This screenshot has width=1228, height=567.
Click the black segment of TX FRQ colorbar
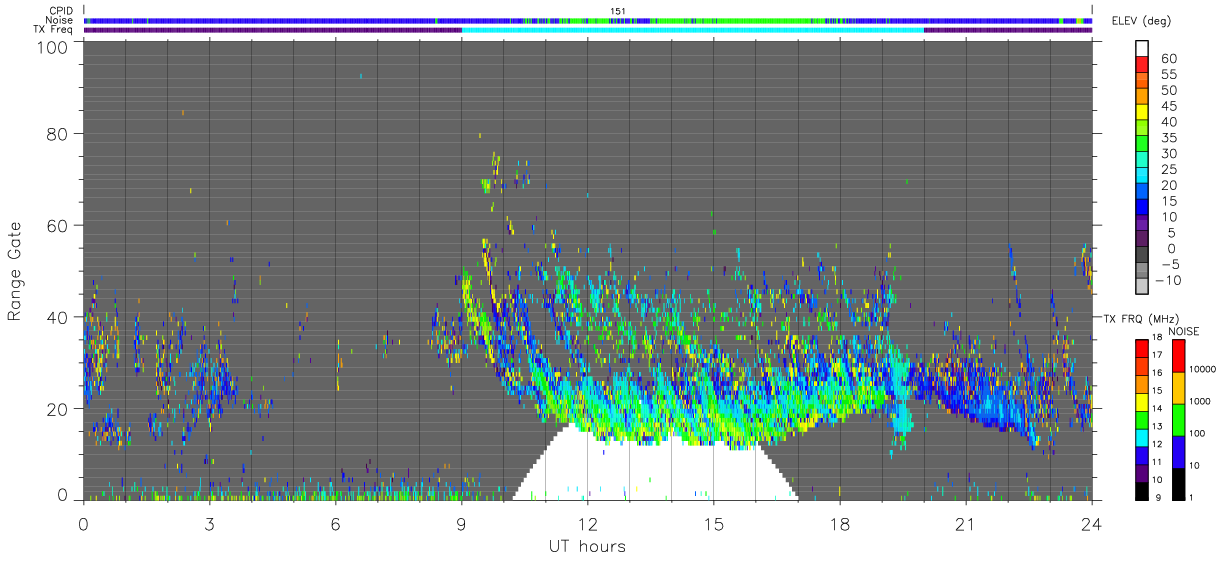(x=1142, y=490)
